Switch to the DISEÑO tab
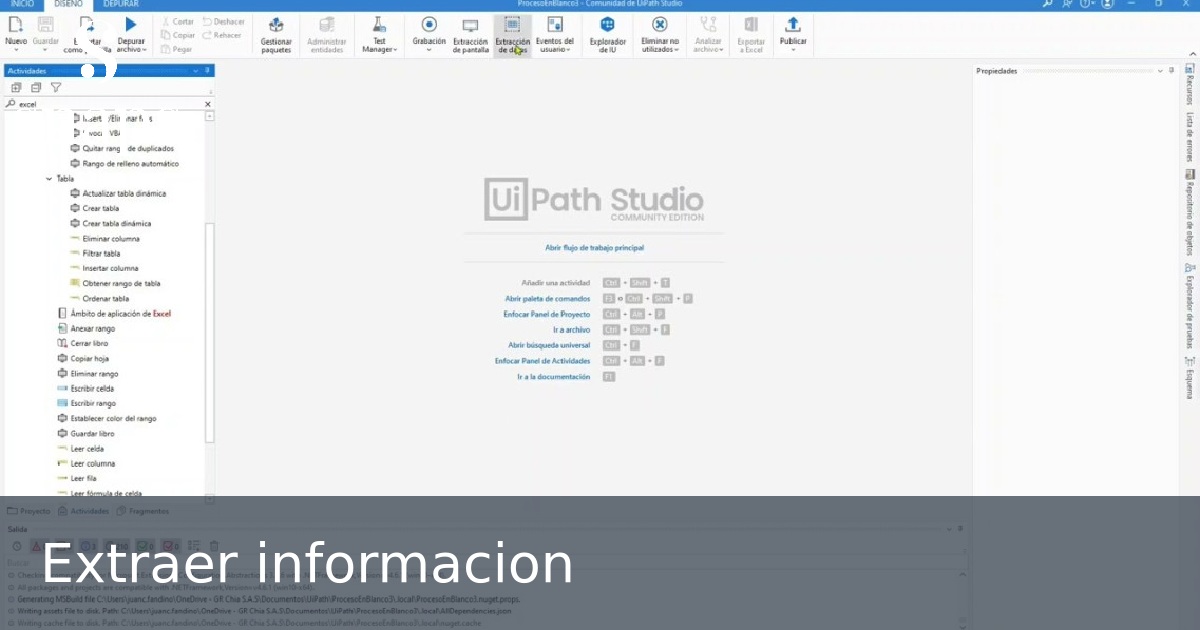The height and width of the screenshot is (630, 1200). (69, 4)
